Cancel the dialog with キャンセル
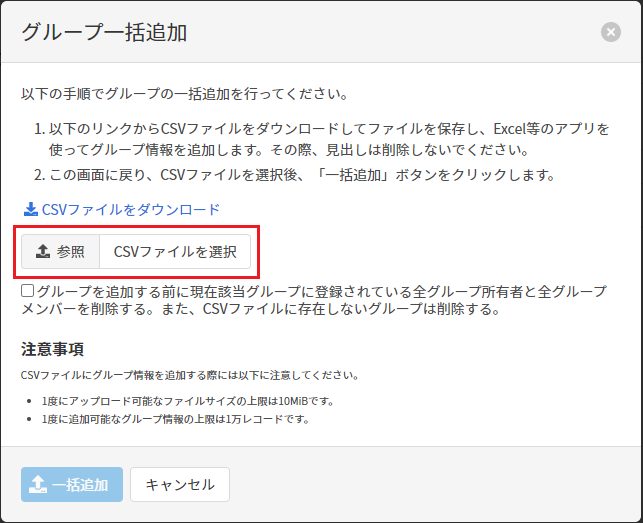 [x=180, y=484]
